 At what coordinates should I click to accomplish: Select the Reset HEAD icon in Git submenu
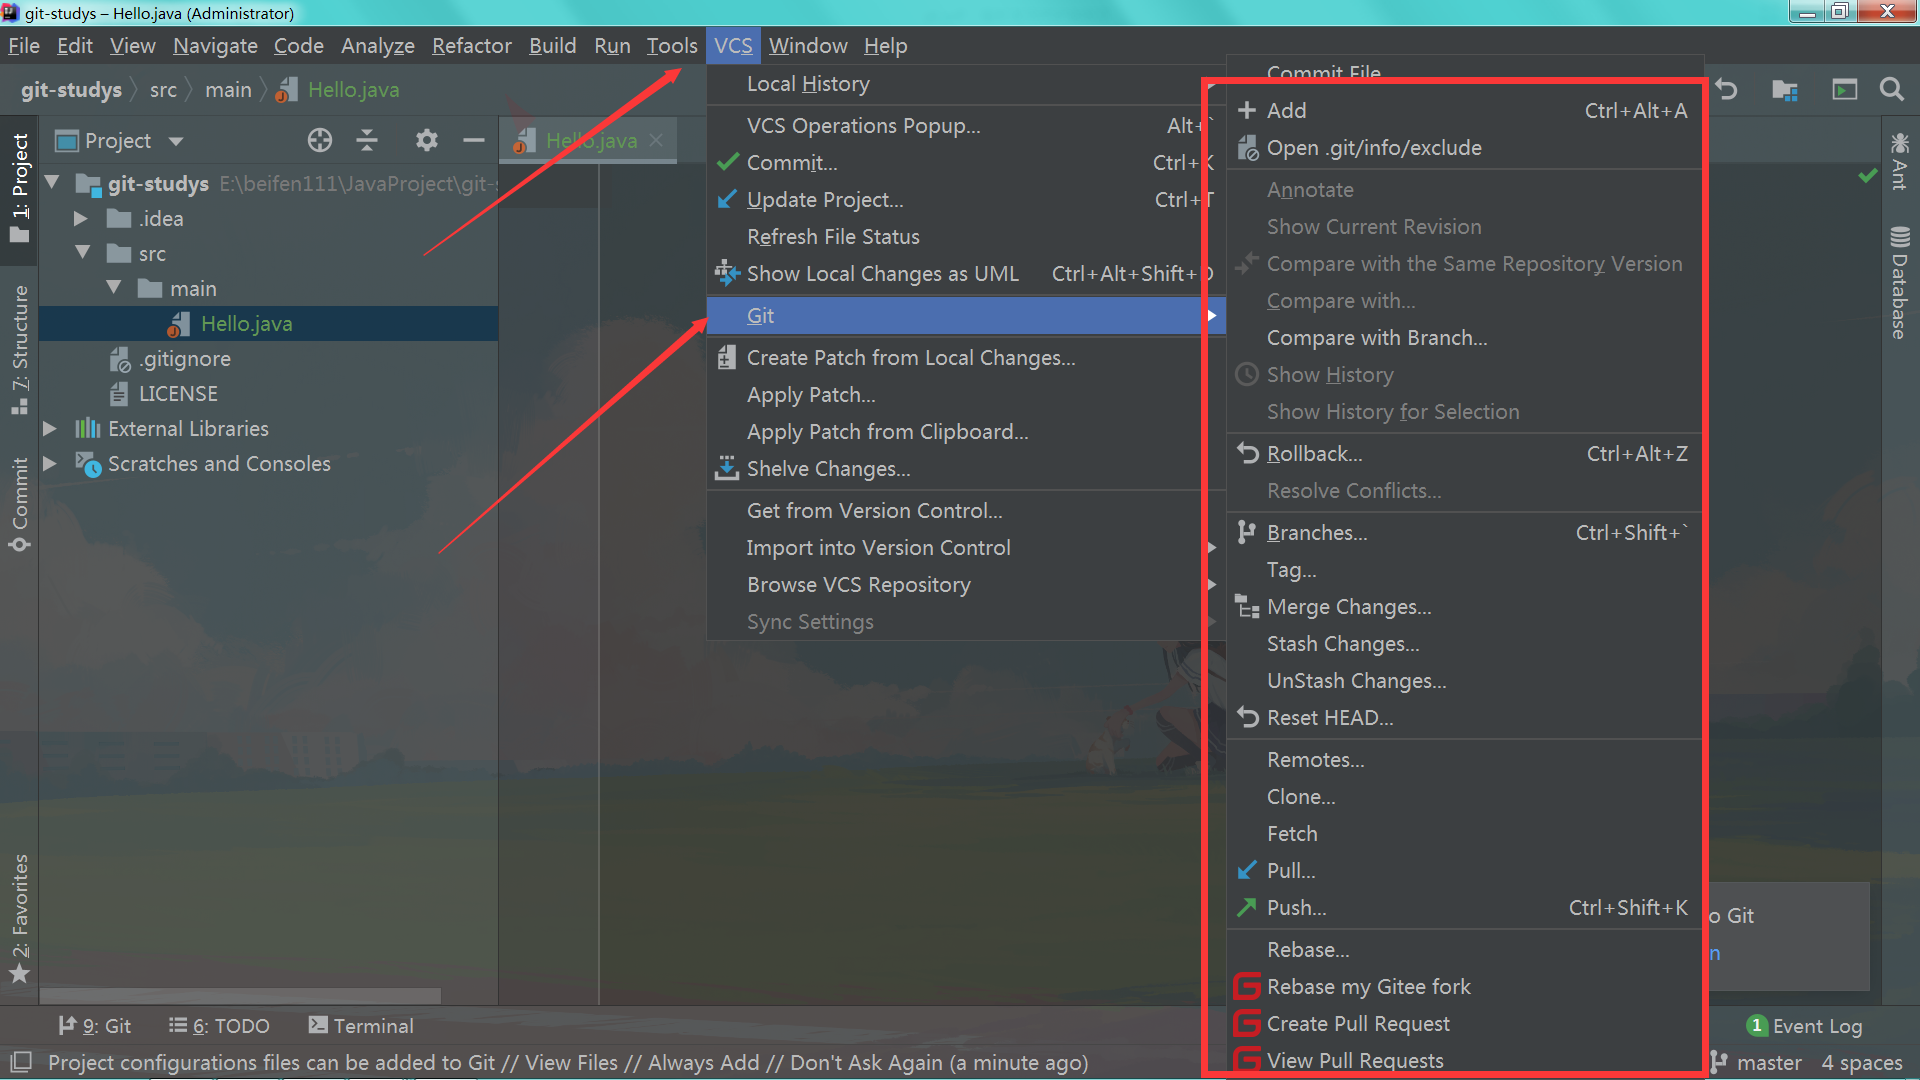[x=1245, y=716]
